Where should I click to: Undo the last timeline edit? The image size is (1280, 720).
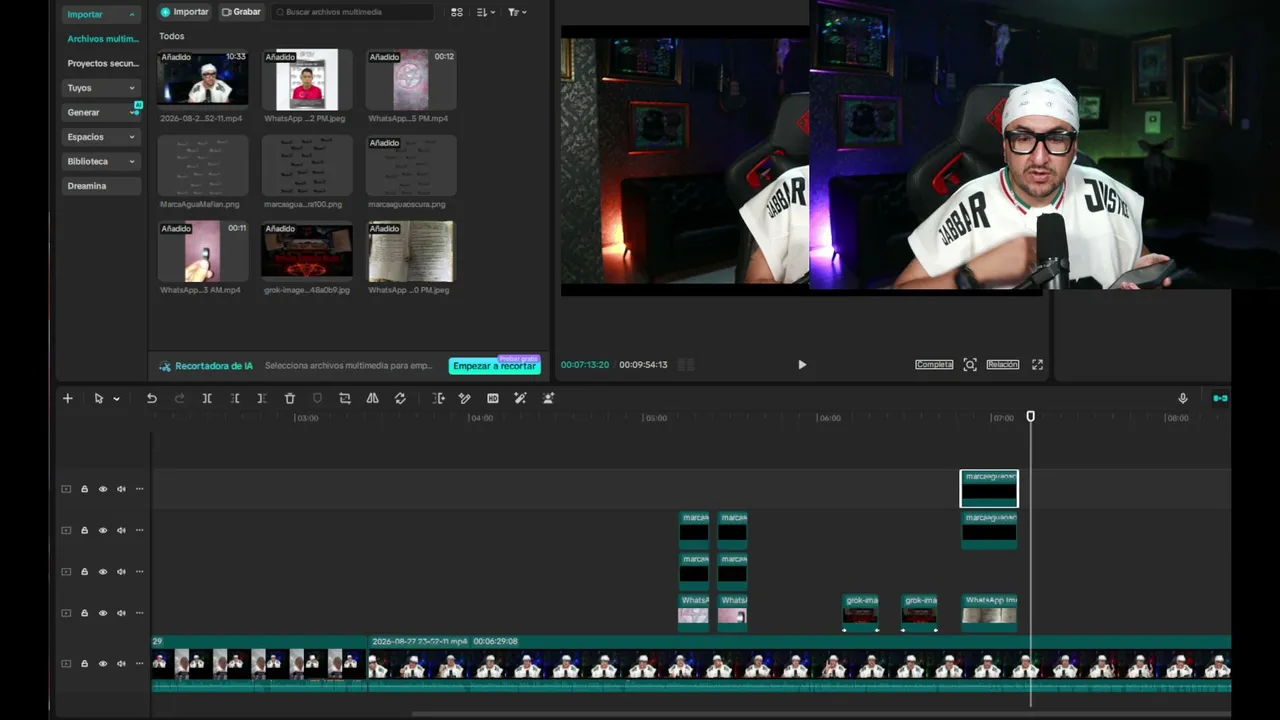coord(152,398)
